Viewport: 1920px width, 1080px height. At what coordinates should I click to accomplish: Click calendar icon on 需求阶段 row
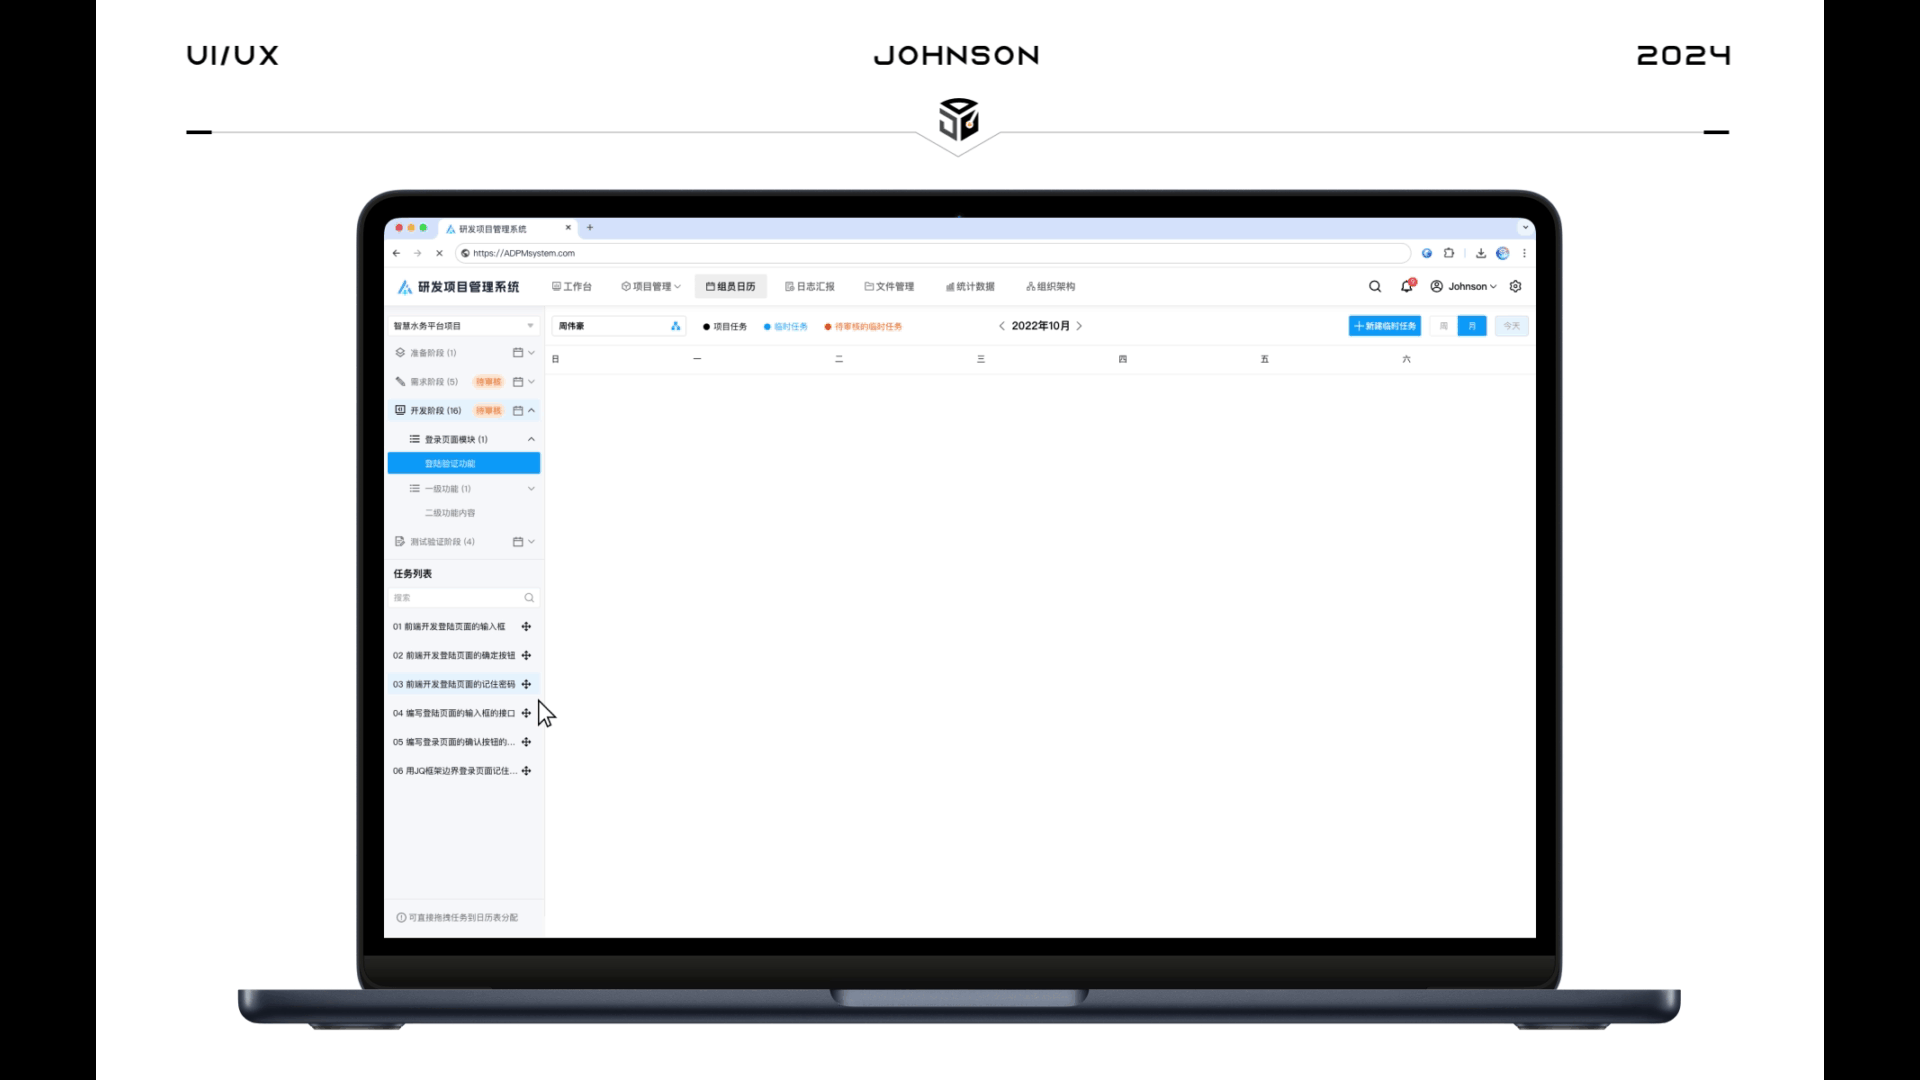(518, 382)
